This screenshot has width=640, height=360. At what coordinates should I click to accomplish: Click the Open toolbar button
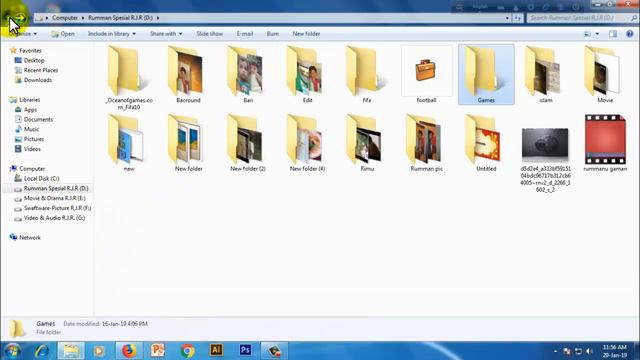[63, 34]
